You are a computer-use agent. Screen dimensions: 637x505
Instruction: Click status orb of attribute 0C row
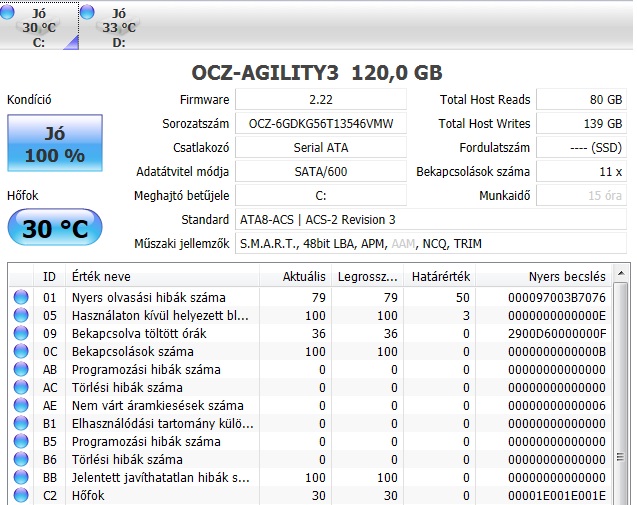click(21, 351)
